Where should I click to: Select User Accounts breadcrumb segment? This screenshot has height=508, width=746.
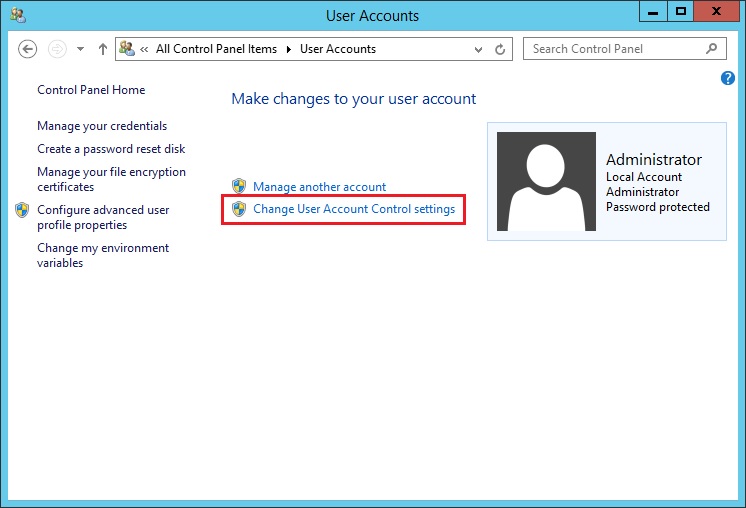click(x=337, y=49)
